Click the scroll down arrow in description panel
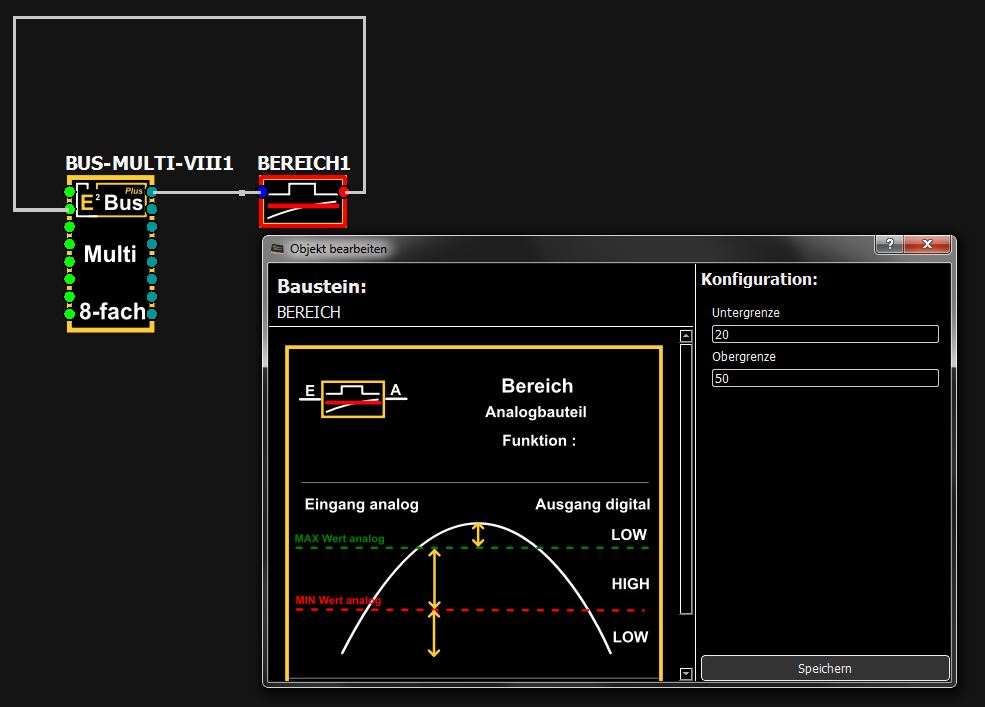 point(686,674)
